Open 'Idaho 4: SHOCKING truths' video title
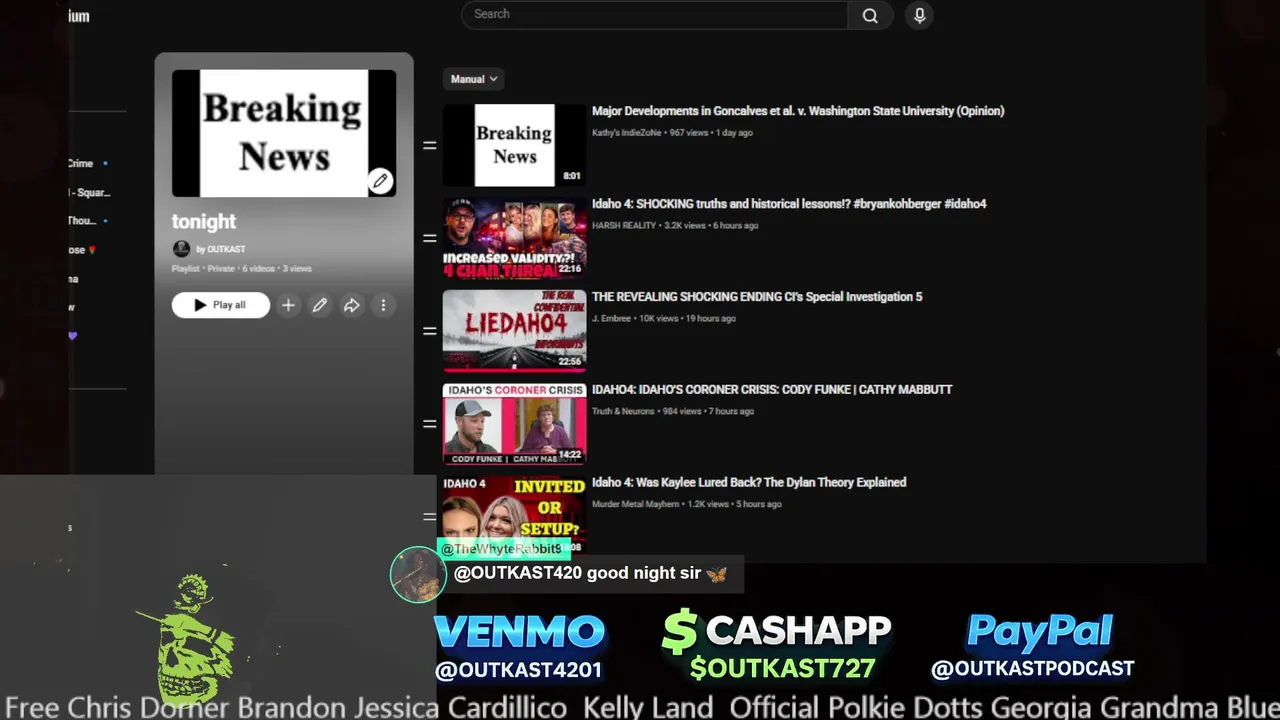 point(789,204)
